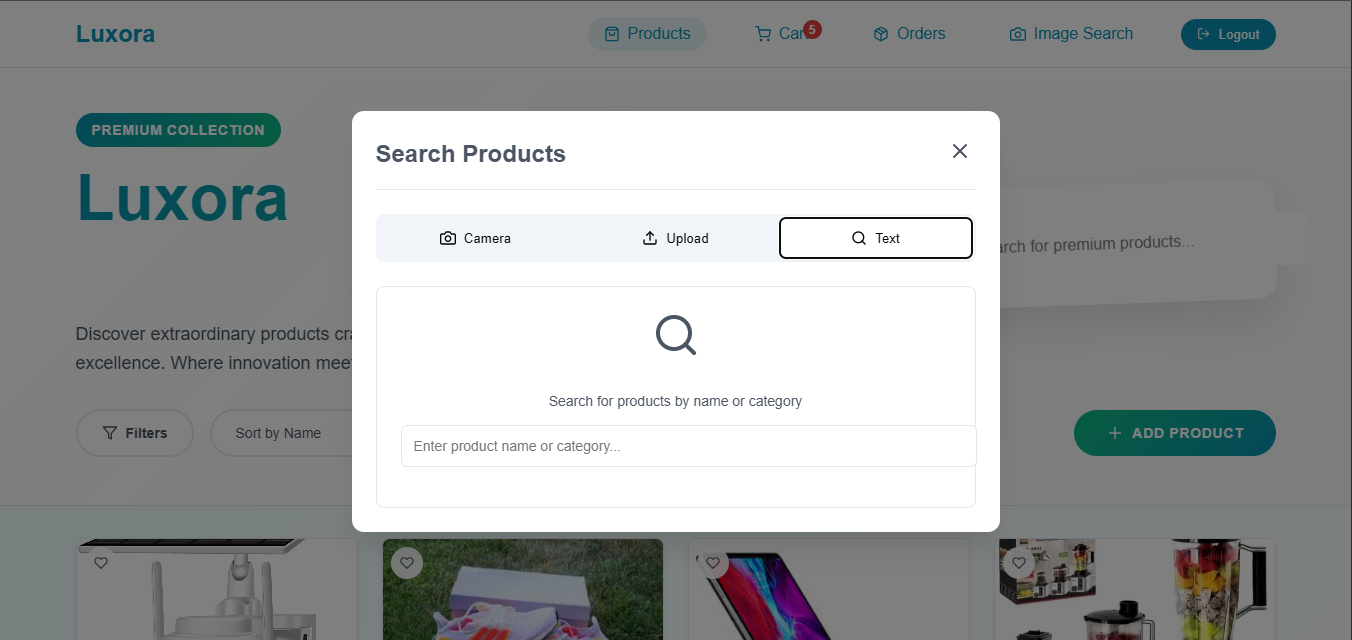Open the Products page in navbar
1352x640 pixels.
click(x=647, y=34)
